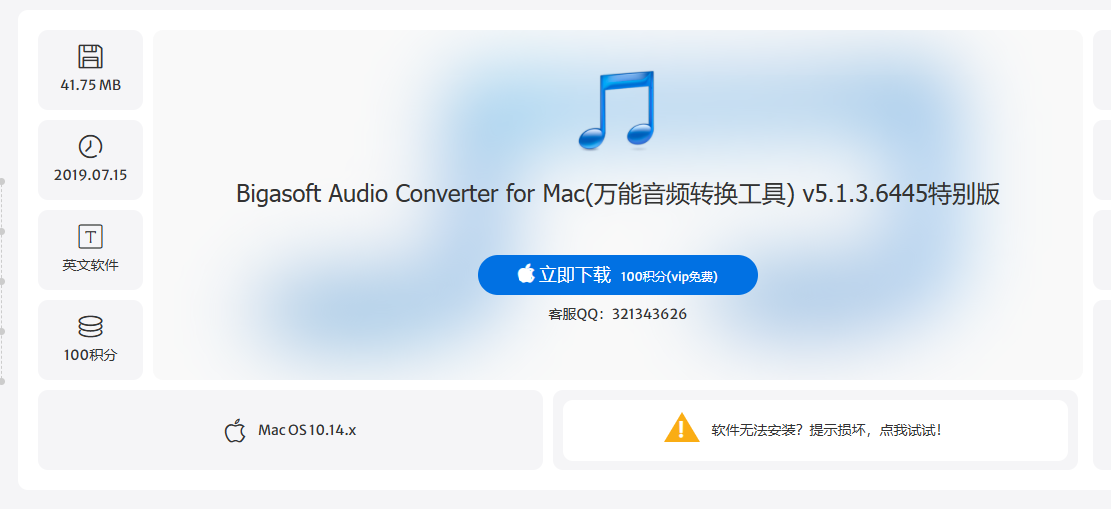
Task: Open the 软件无法安装?提示损坏 help link
Action: coord(826,430)
